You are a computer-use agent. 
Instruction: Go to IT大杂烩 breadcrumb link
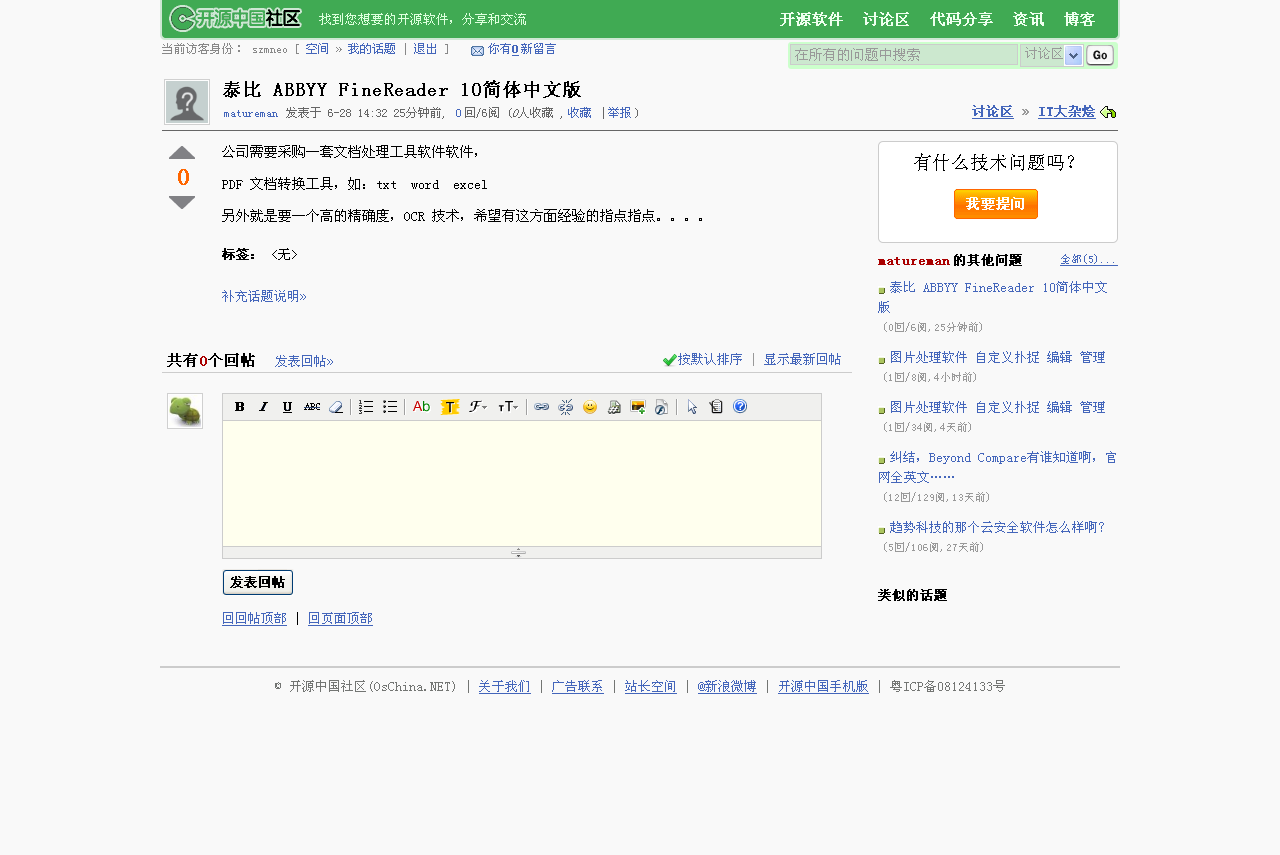point(1066,112)
